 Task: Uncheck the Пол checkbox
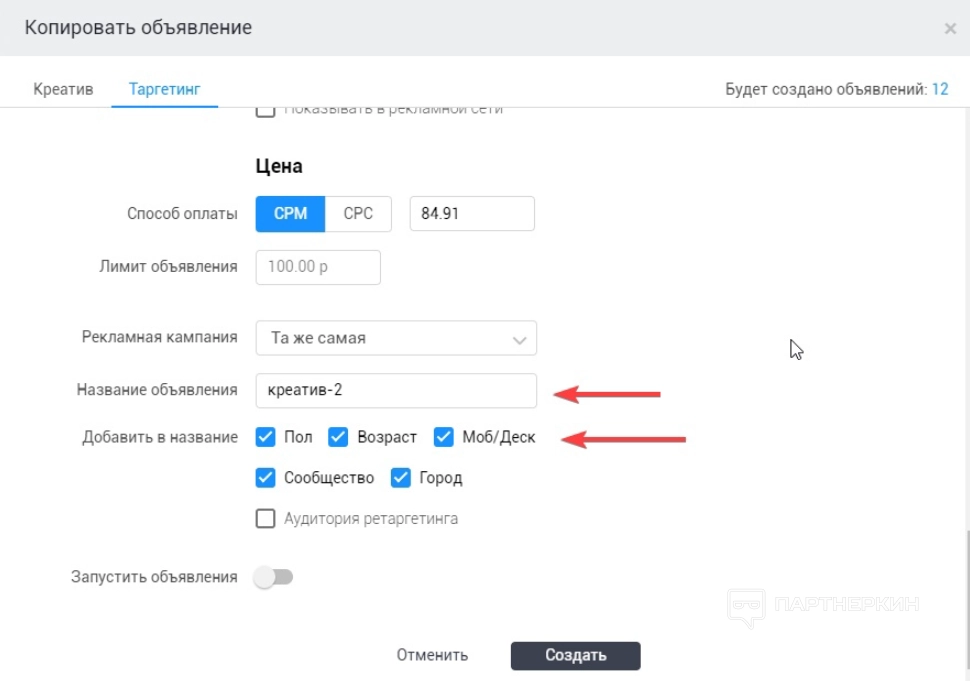266,437
